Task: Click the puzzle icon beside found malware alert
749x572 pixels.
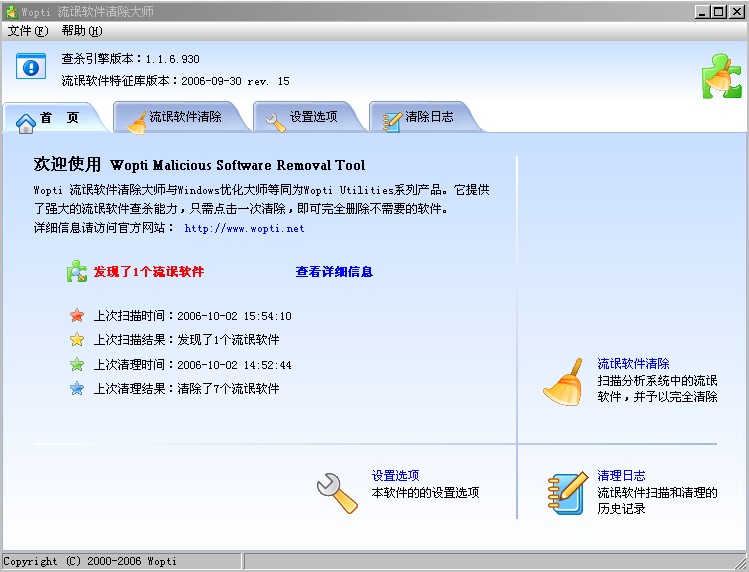Action: [77, 271]
